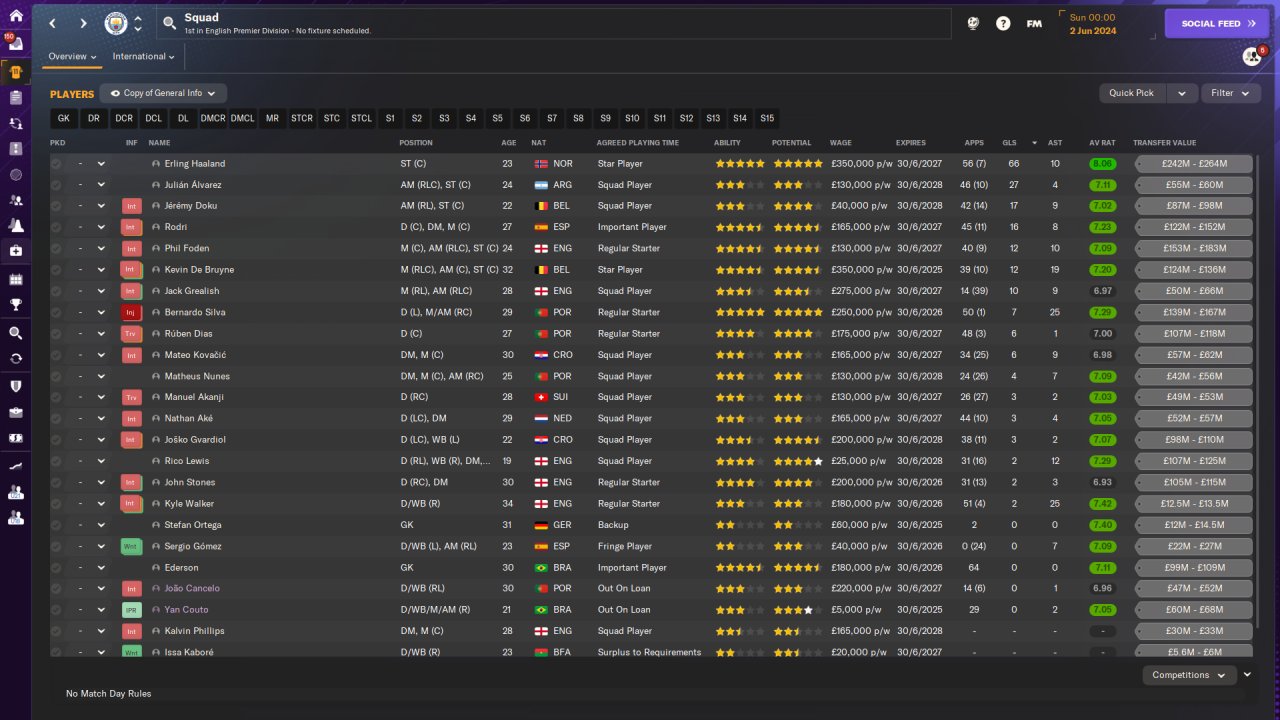Select the GK position slot

(x=64, y=118)
